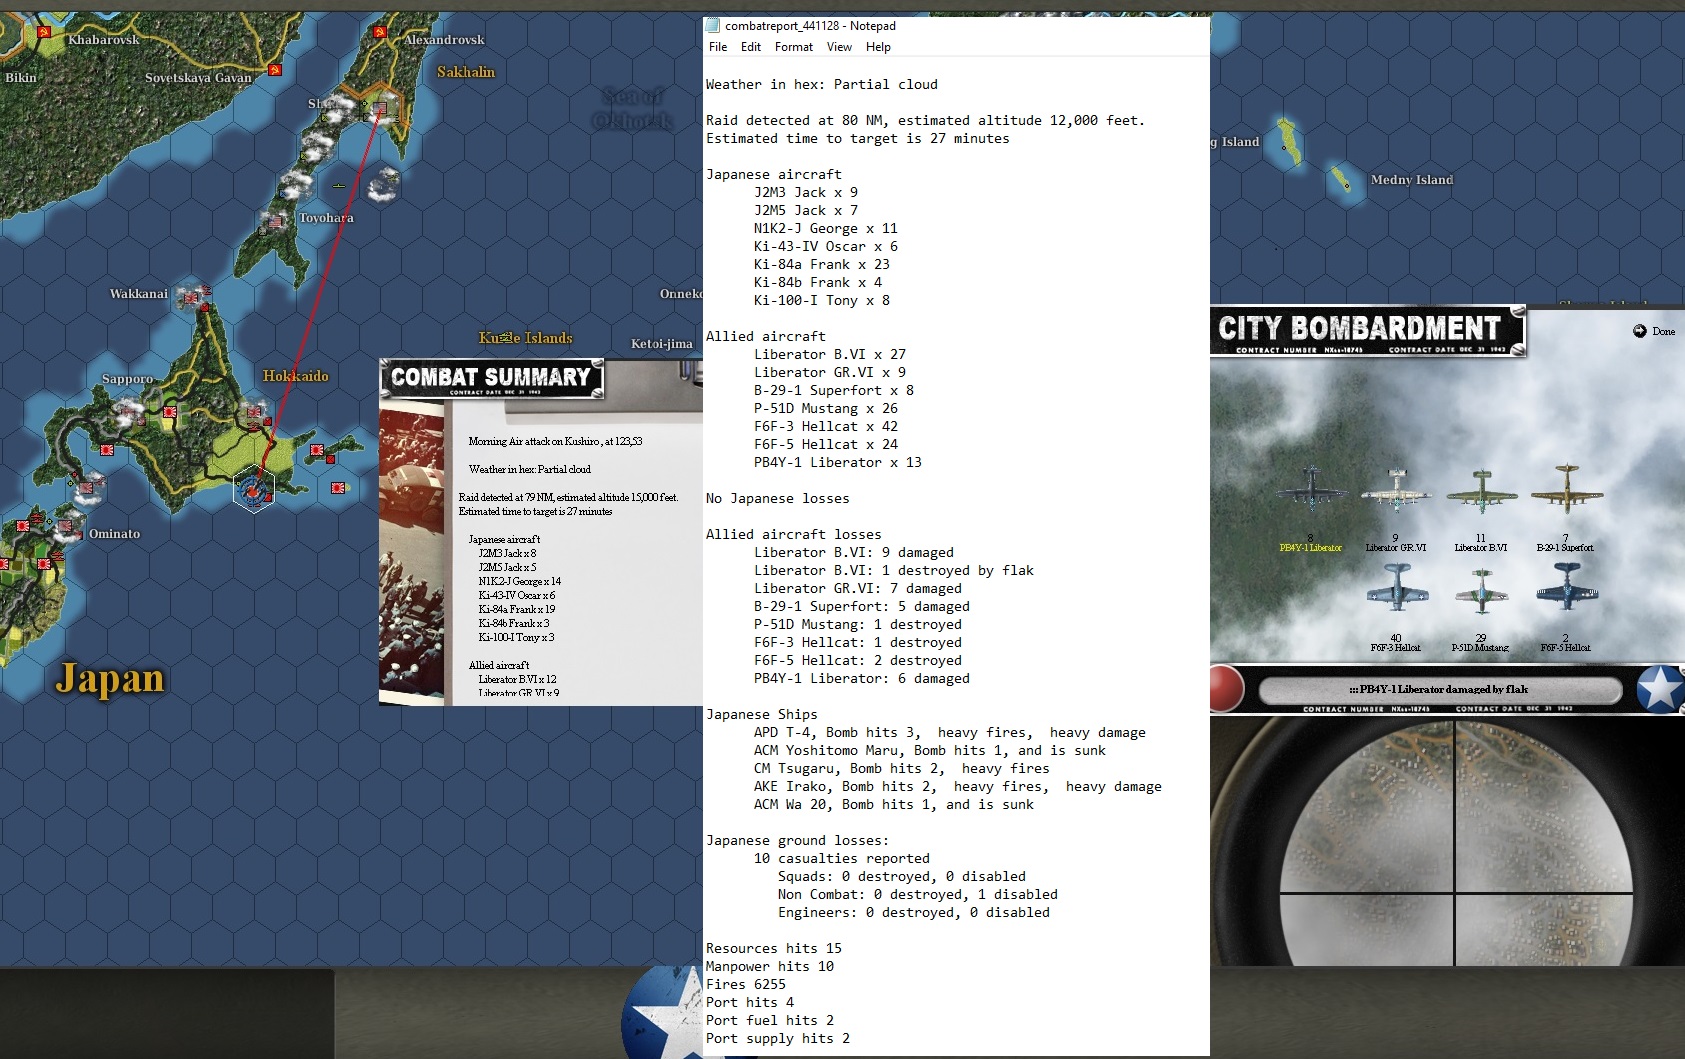Select the F6F-3 Hellcat aircraft icon
1685x1059 pixels.
point(1396,587)
